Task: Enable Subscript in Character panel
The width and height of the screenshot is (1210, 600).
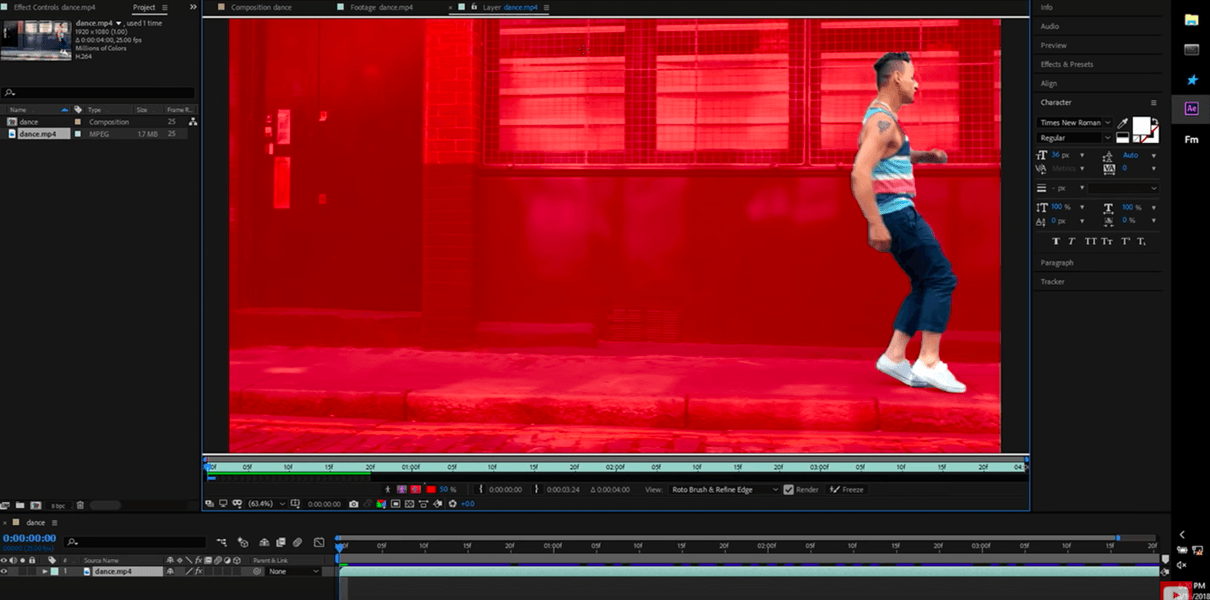Action: click(1141, 241)
